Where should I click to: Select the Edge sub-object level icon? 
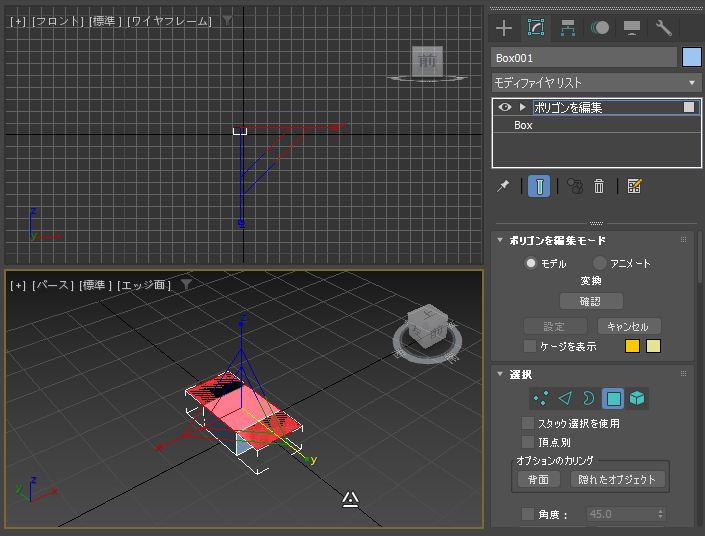[565, 398]
